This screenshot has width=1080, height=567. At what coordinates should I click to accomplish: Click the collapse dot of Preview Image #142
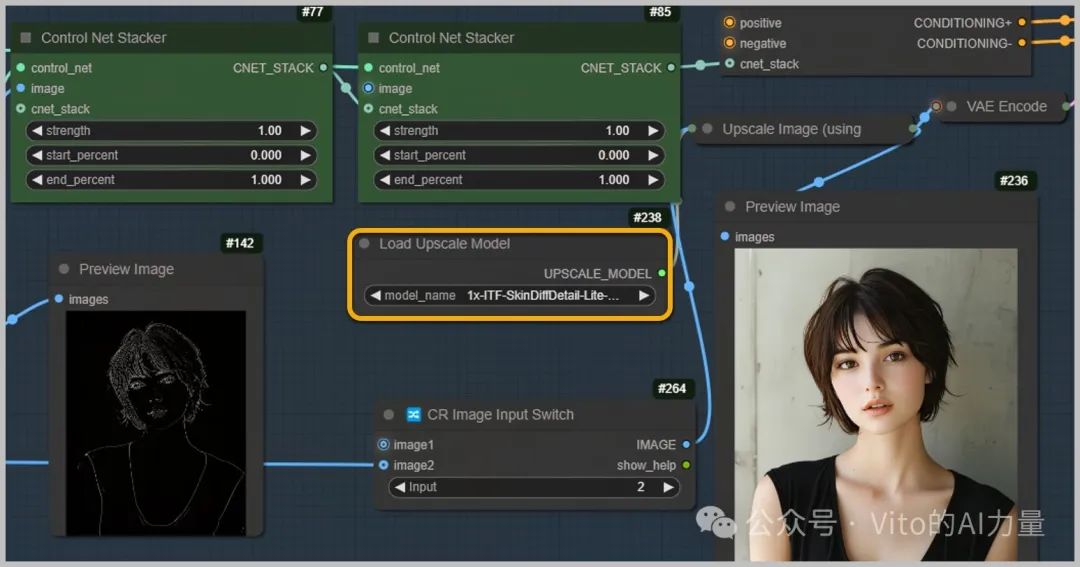coord(64,269)
